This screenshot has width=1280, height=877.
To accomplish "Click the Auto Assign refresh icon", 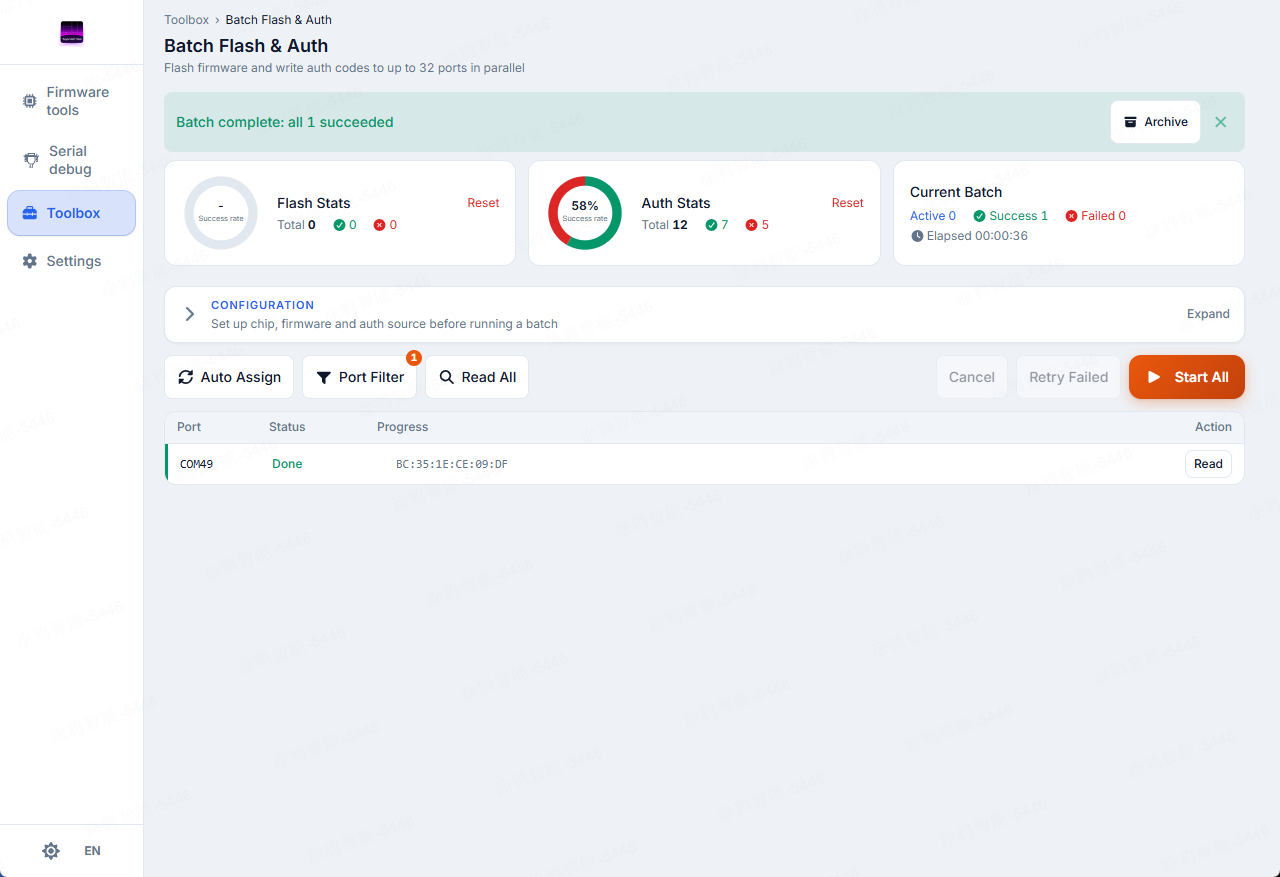I will (186, 377).
